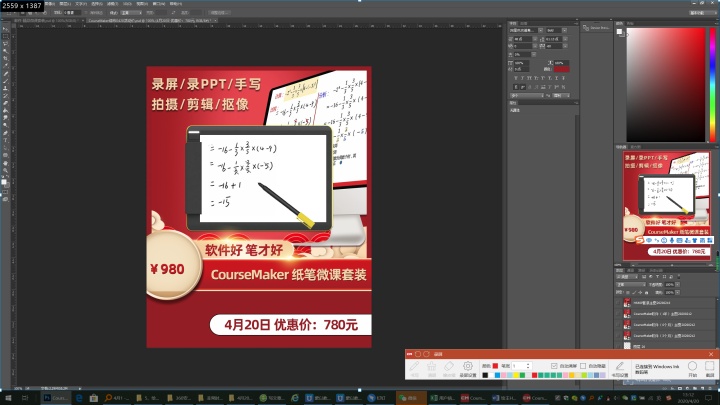Viewport: 720px width, 405px height.
Task: Click faux bold icon in Character panel
Action: (516, 78)
